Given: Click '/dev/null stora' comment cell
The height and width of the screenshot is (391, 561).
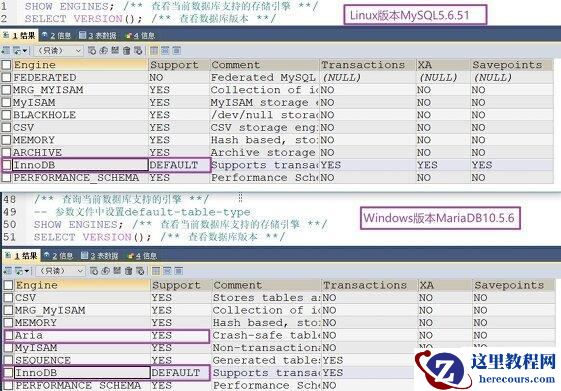Looking at the screenshot, I should (x=264, y=115).
